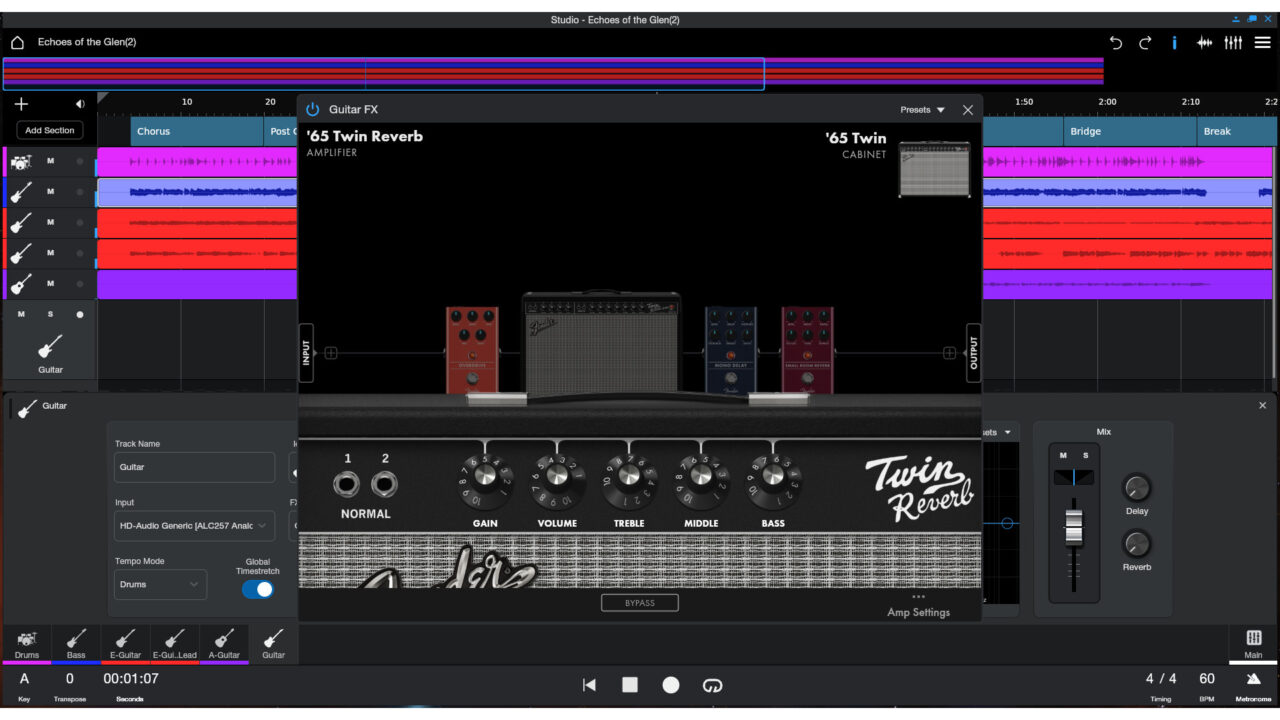Open the Timing signature 4/4 selector

point(1161,684)
